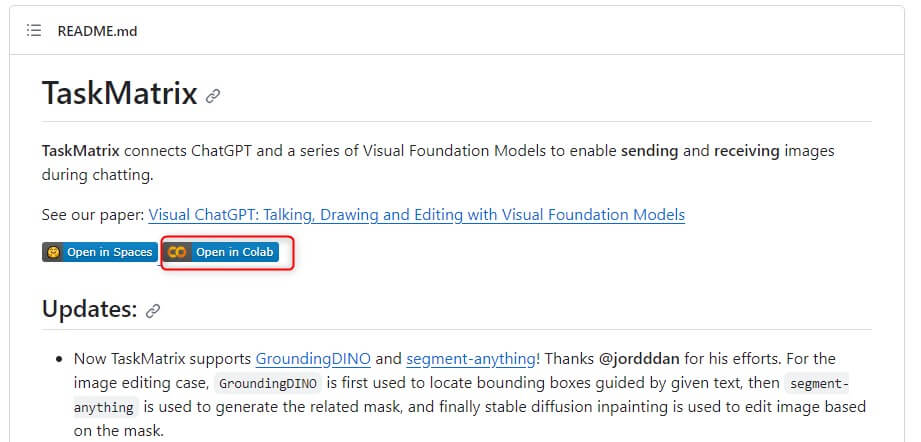
Task: Click the README.md file title
Action: pyautogui.click(x=98, y=31)
